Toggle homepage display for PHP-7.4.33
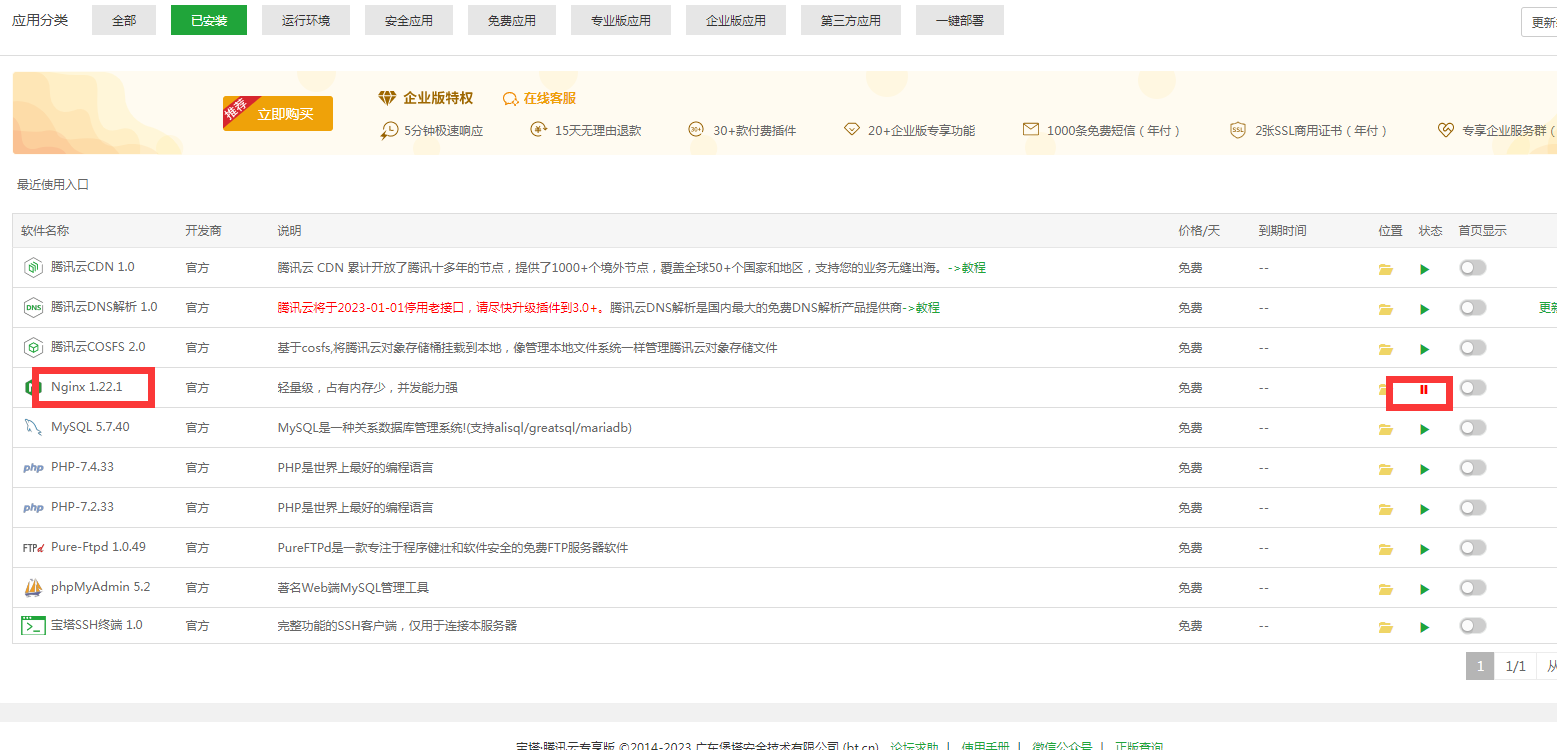This screenshot has height=750, width=1557. click(x=1472, y=467)
